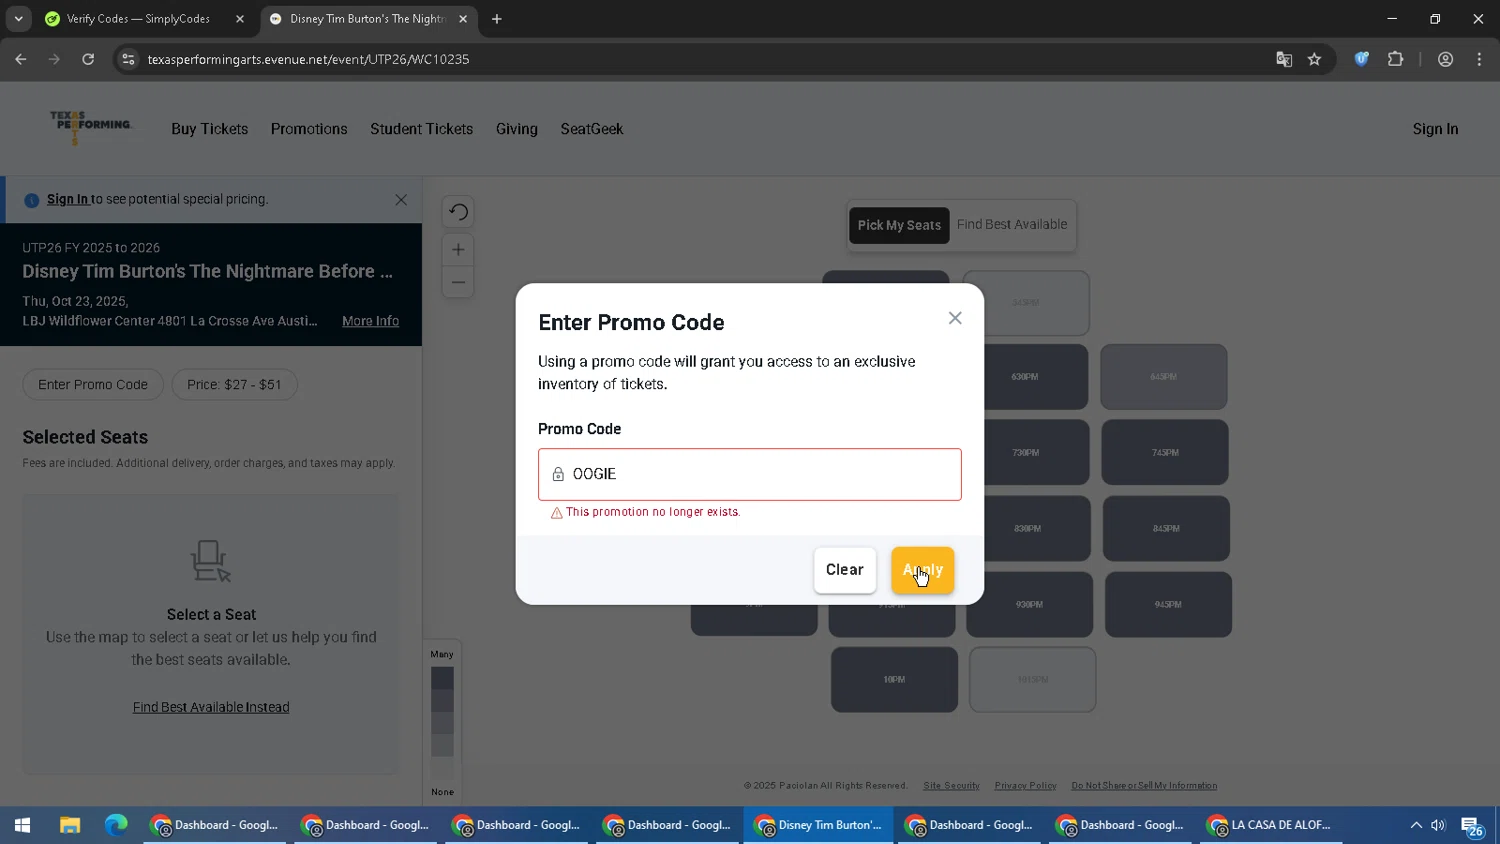Reset the seat map view icon
Image resolution: width=1500 pixels, height=844 pixels.
[x=458, y=212]
